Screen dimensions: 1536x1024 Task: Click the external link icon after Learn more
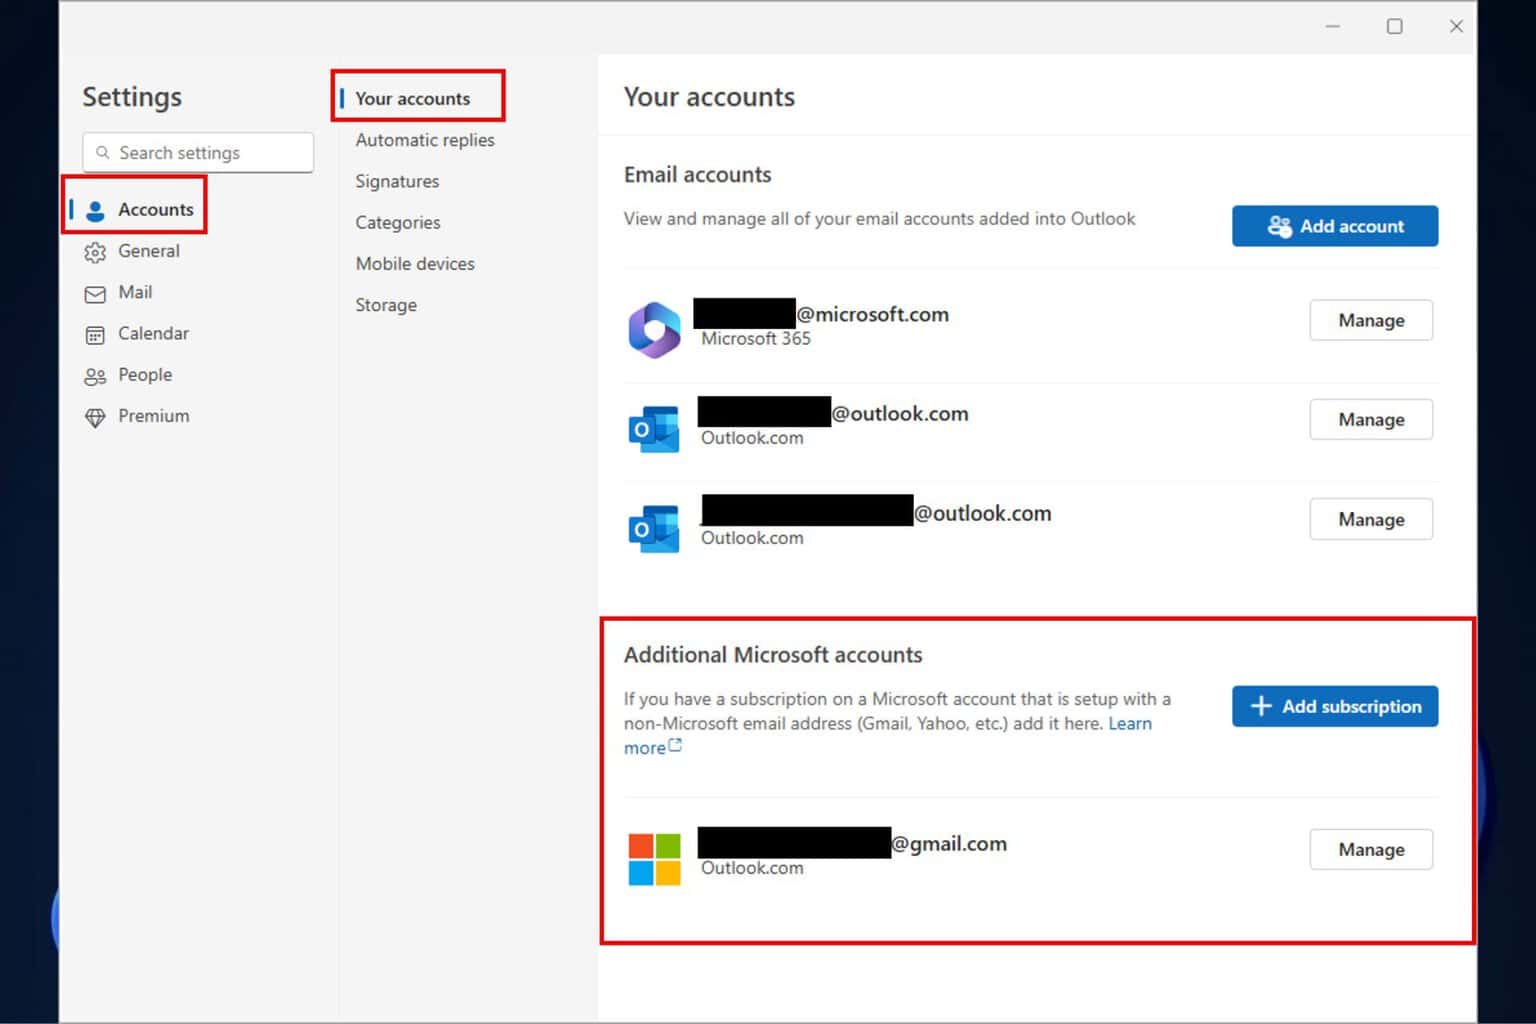click(676, 746)
